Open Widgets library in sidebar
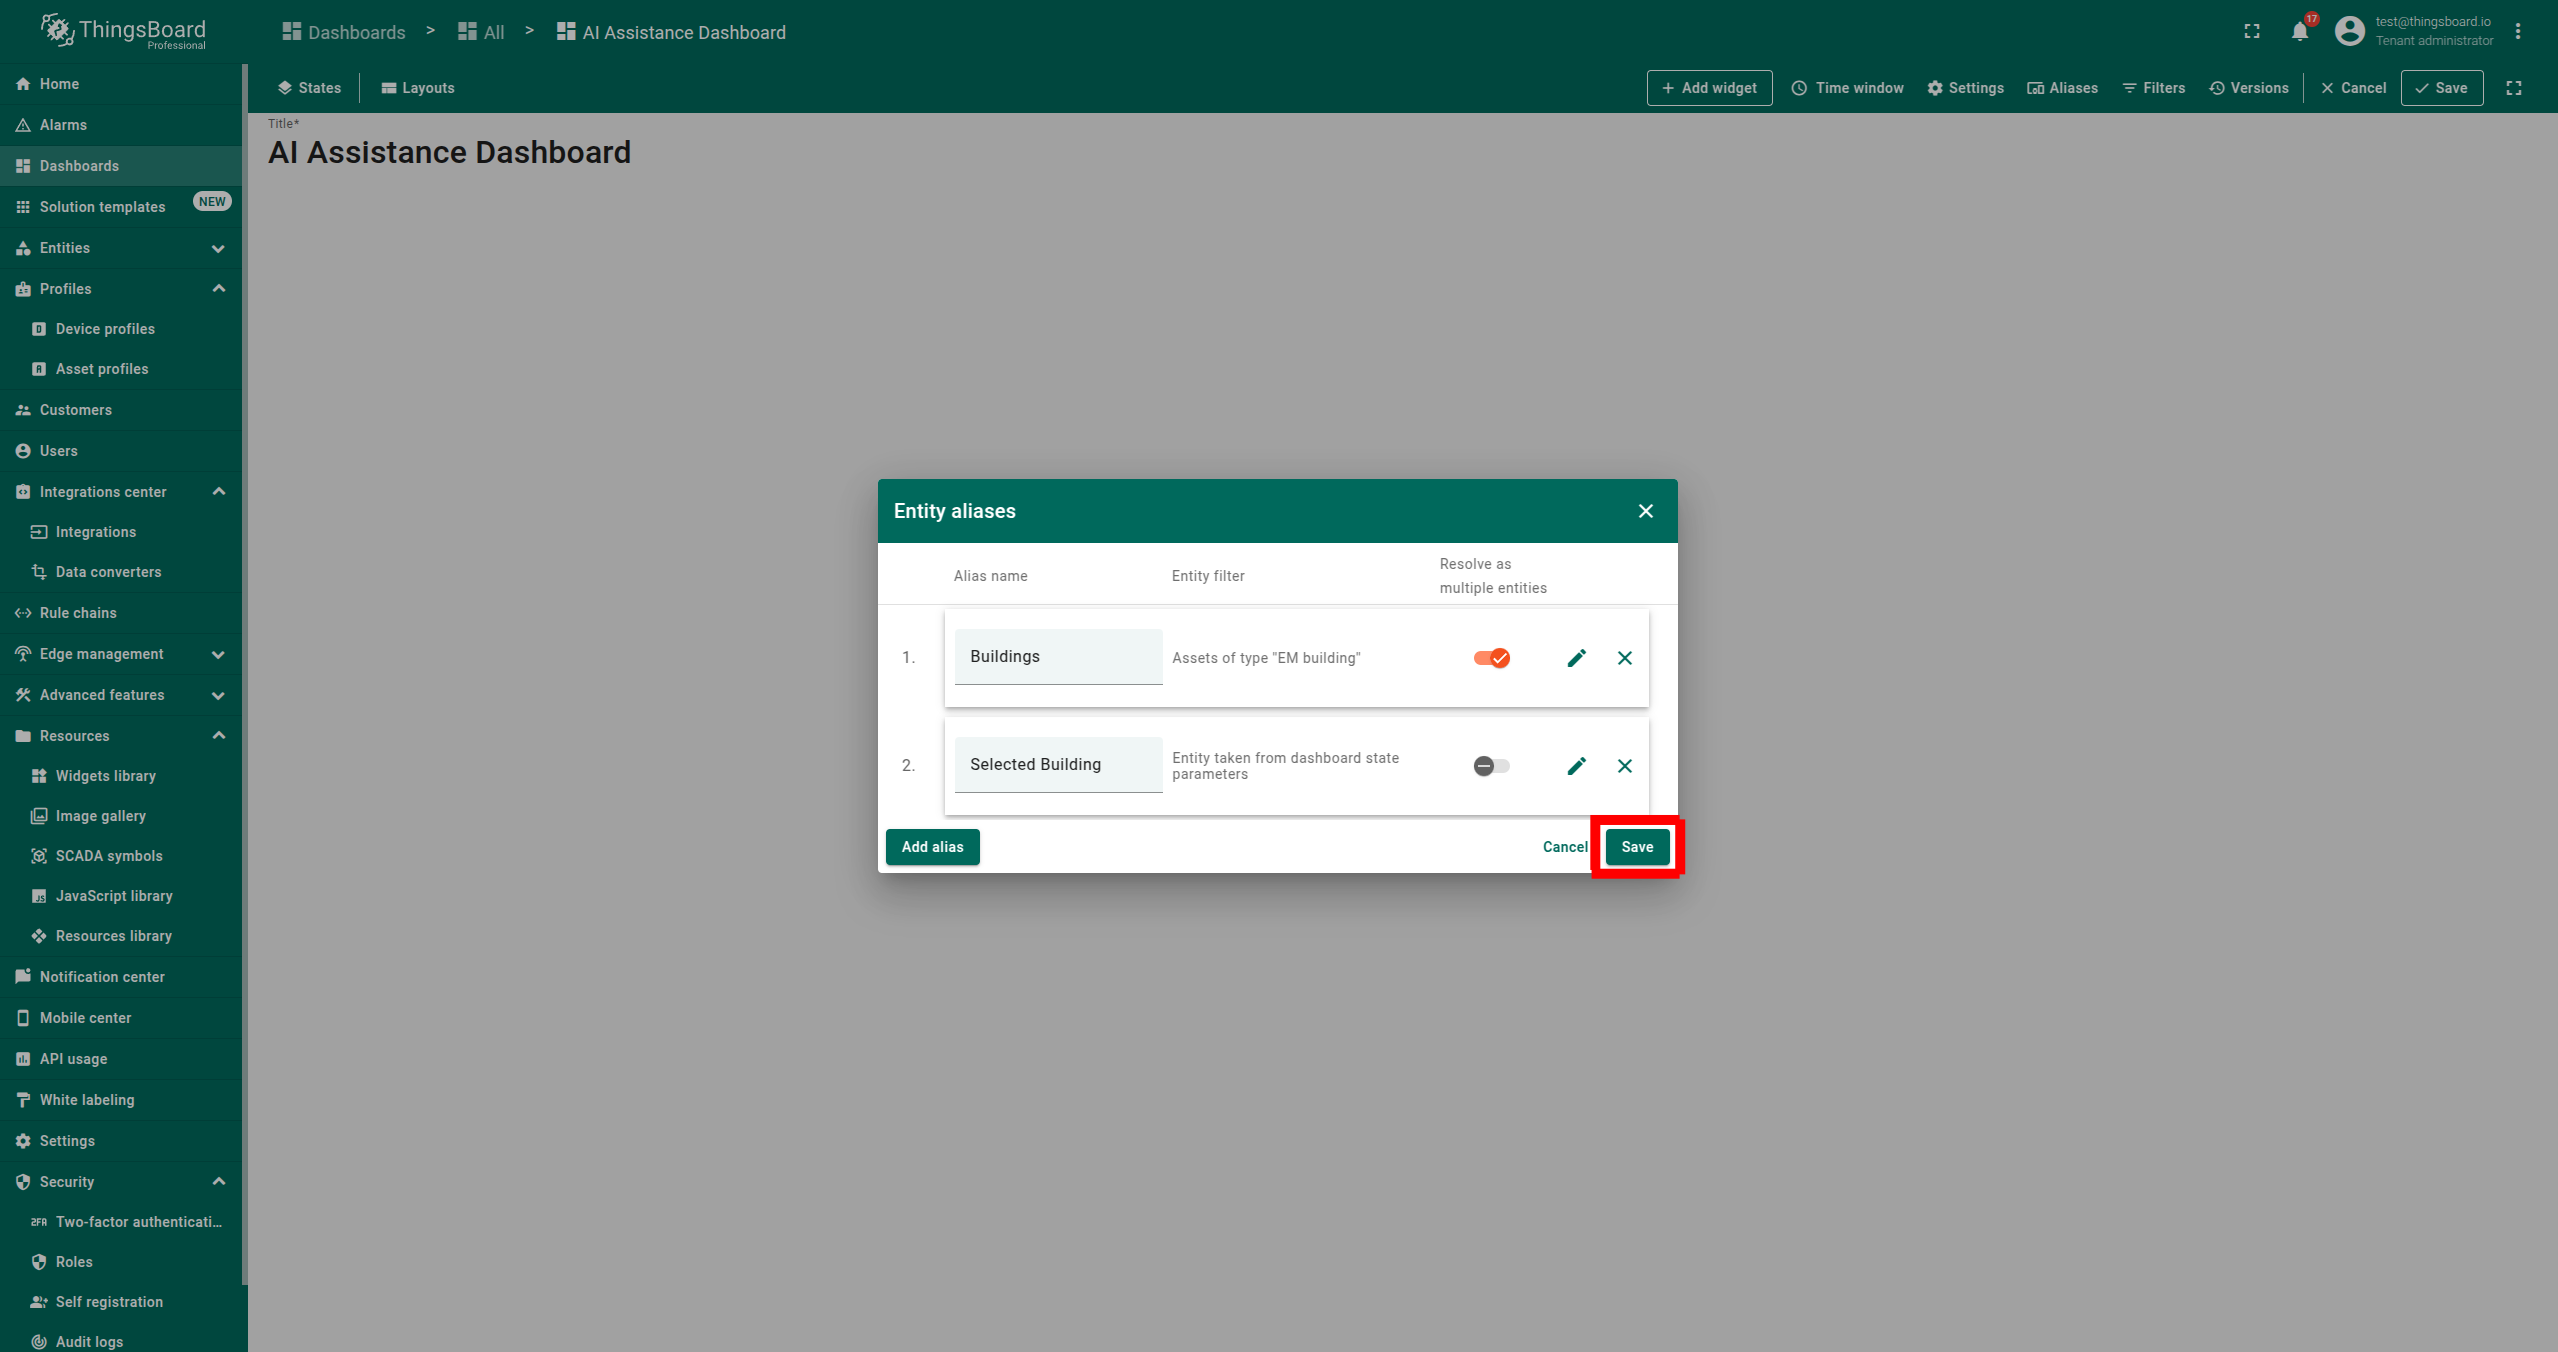Image resolution: width=2558 pixels, height=1352 pixels. click(x=105, y=776)
